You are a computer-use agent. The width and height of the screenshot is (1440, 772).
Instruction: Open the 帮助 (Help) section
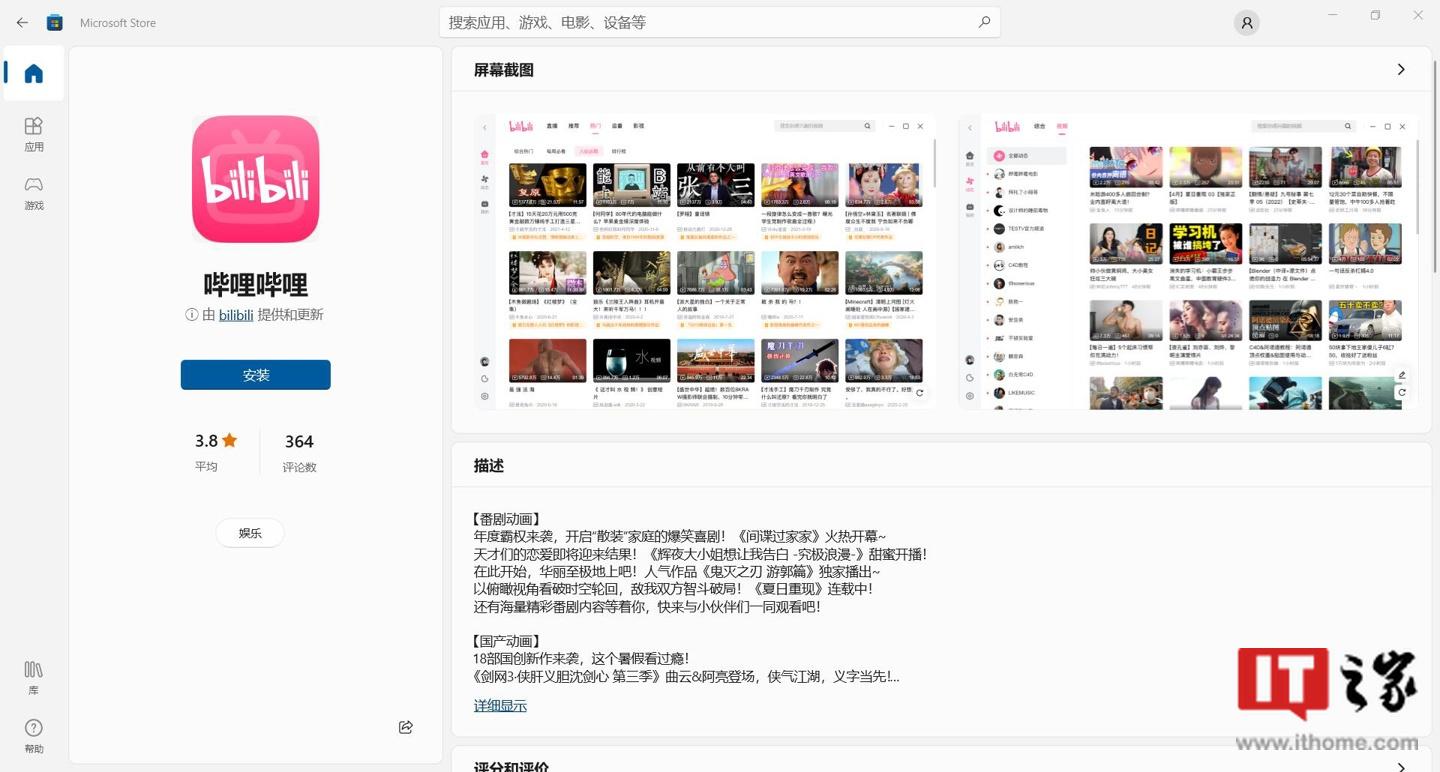[x=33, y=735]
